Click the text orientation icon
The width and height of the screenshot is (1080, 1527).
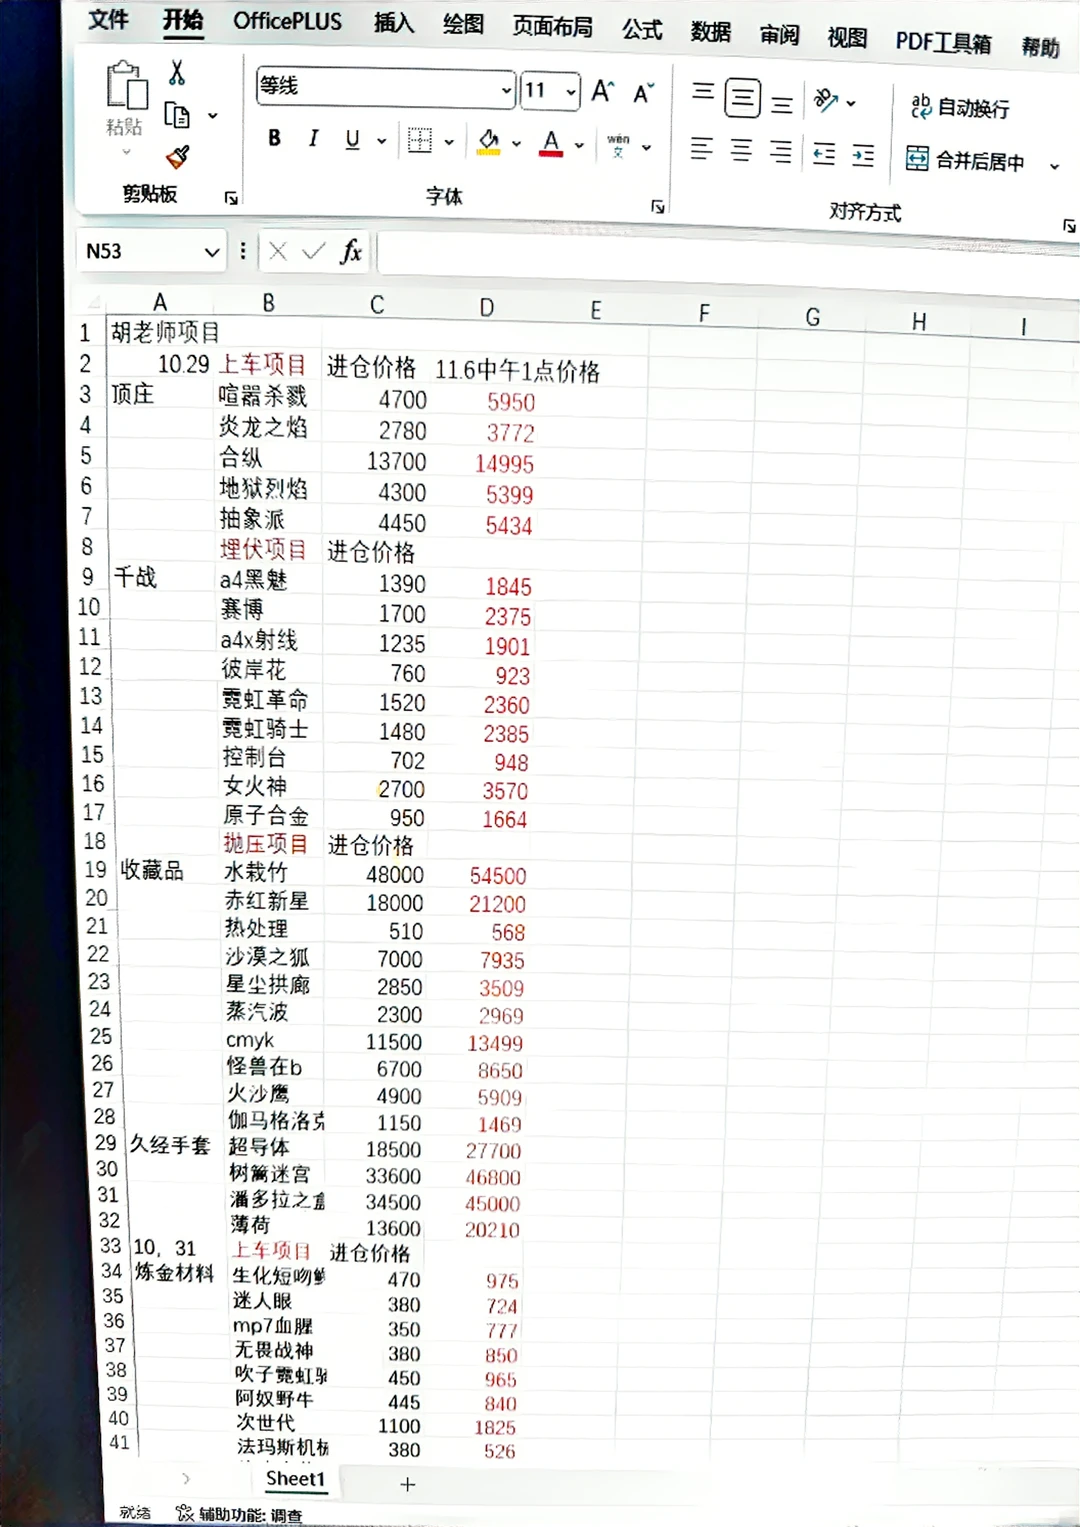point(826,99)
